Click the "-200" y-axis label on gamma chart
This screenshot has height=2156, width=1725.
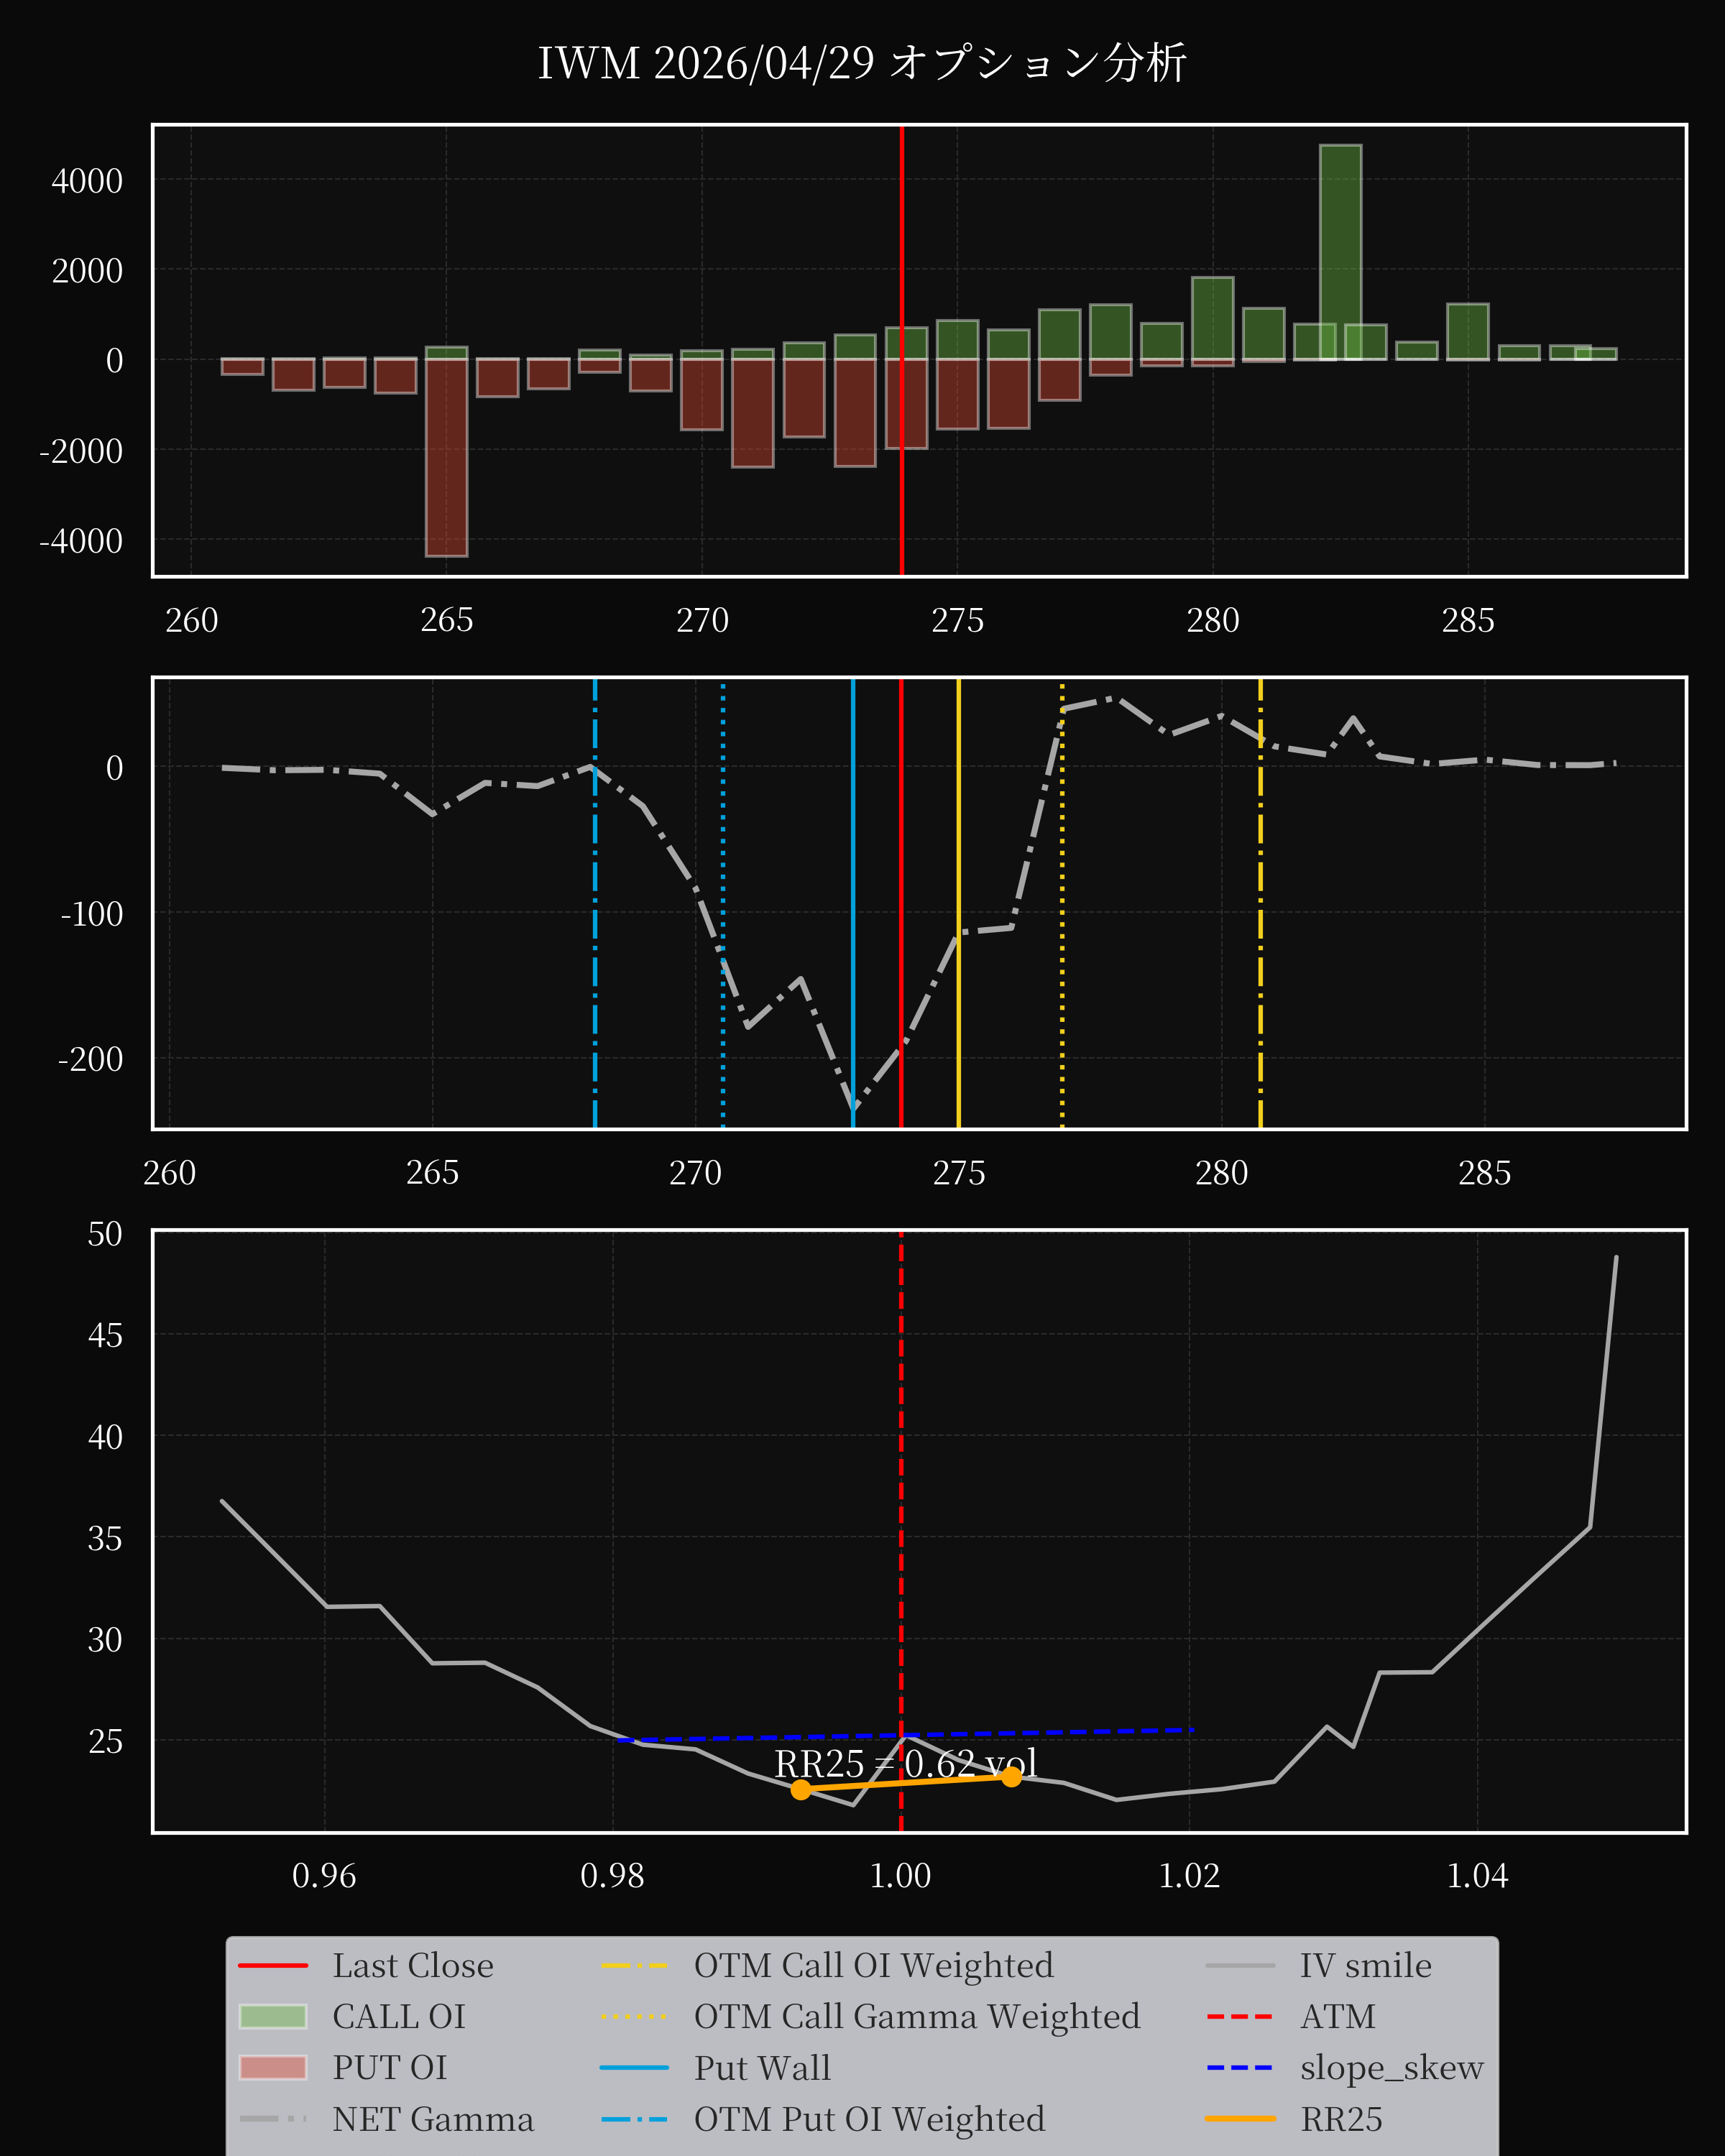90,1059
